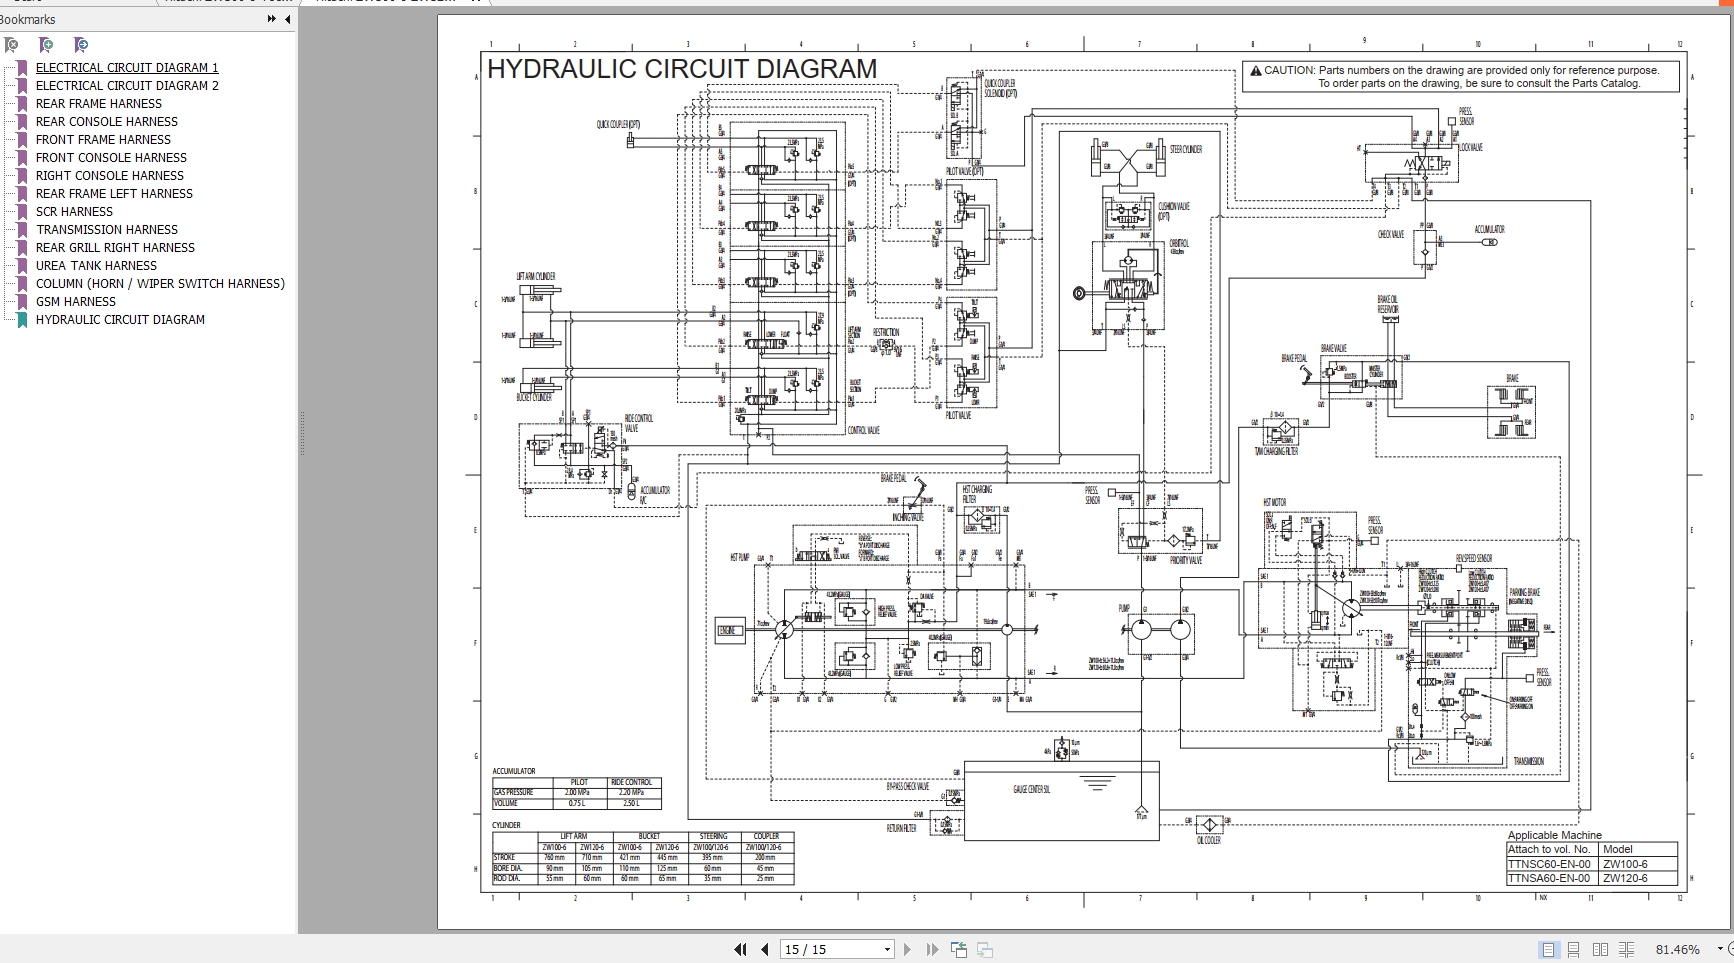Click the TTNSA60-EN-00 table cell
Screen dimensions: 1734x963
[1553, 878]
